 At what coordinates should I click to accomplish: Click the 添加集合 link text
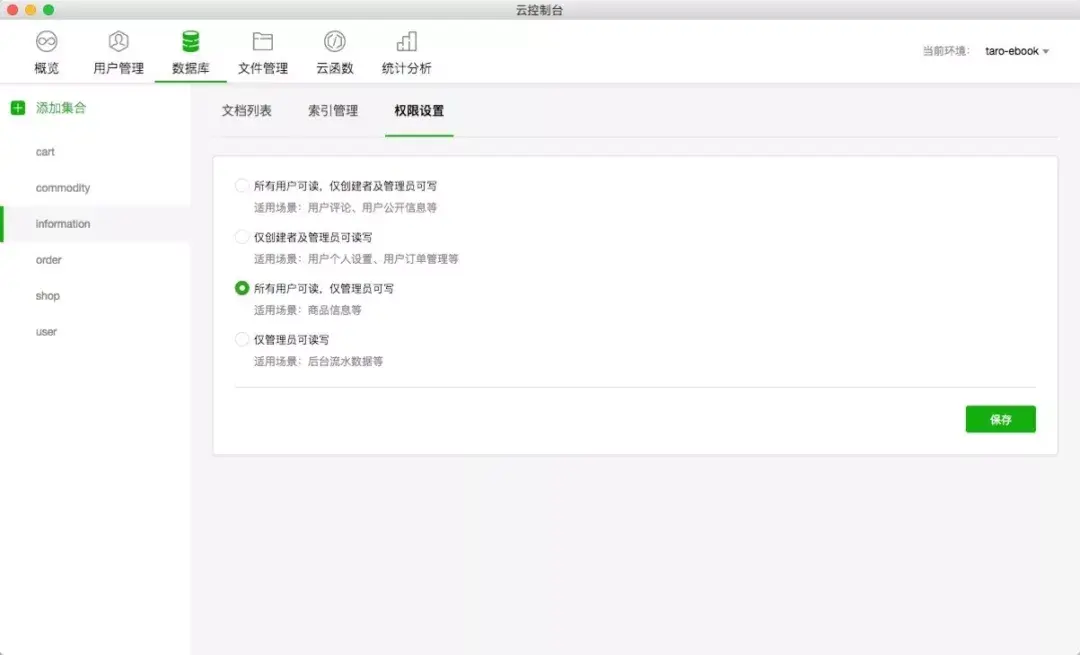tap(61, 108)
